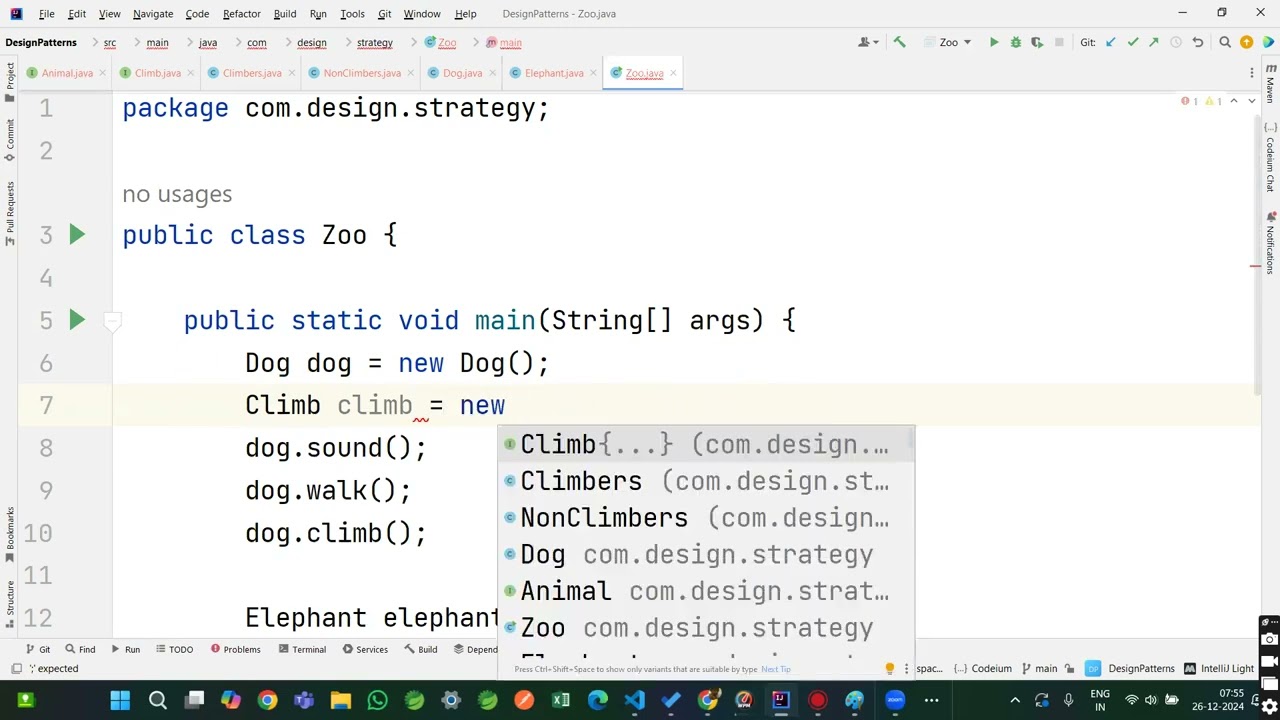This screenshot has width=1280, height=720.
Task: Click run gutter icon beside class Zoo
Action: tap(77, 235)
